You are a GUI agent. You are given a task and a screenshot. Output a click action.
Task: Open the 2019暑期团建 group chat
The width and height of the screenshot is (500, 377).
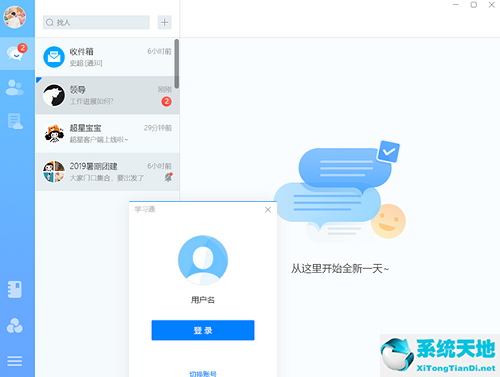tap(107, 172)
